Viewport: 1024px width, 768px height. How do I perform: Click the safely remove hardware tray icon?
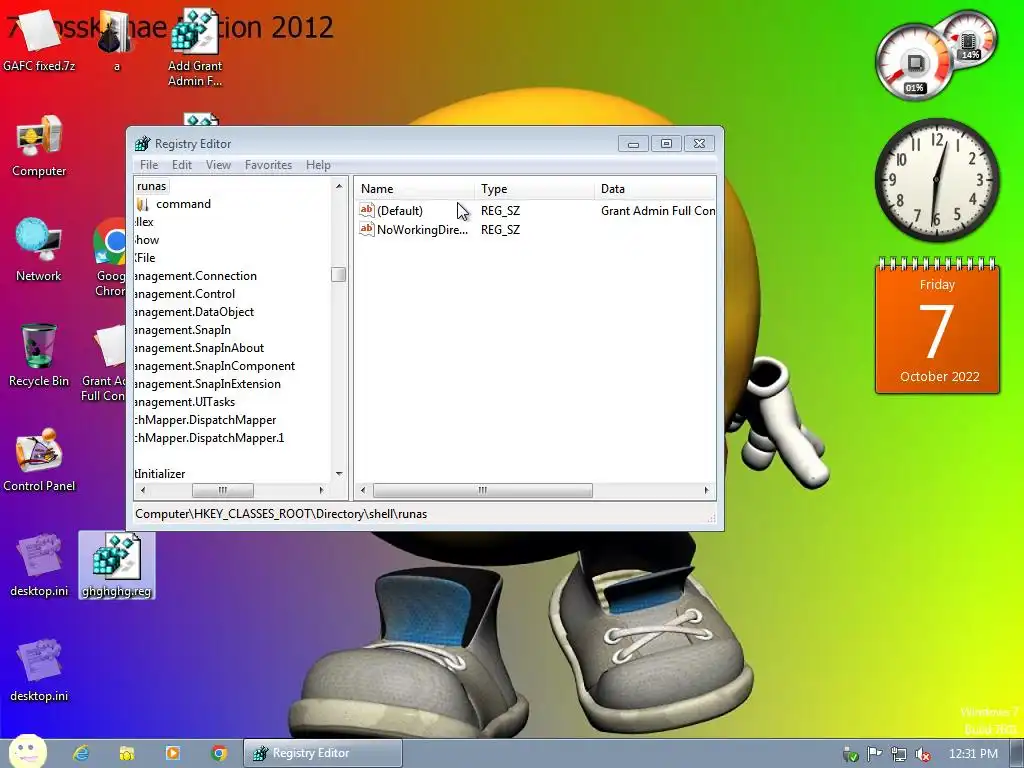850,754
